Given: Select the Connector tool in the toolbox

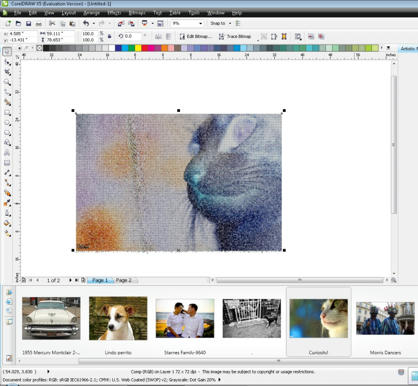Looking at the screenshot, I should pyautogui.click(x=7, y=183).
